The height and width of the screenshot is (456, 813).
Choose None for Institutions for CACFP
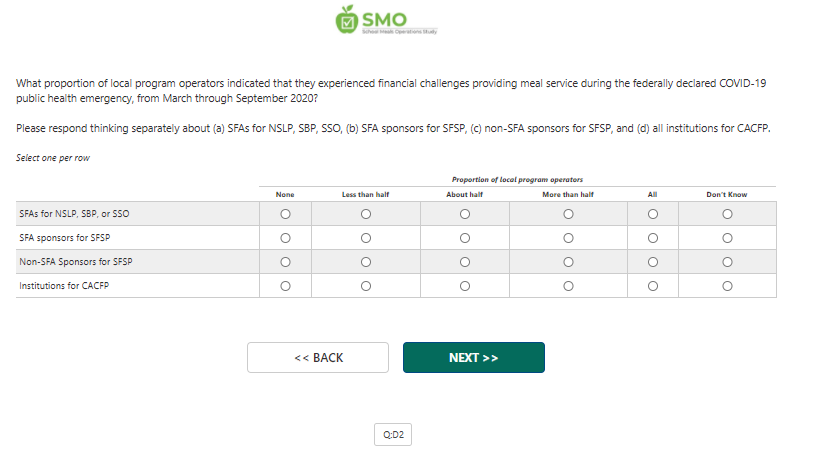(285, 286)
